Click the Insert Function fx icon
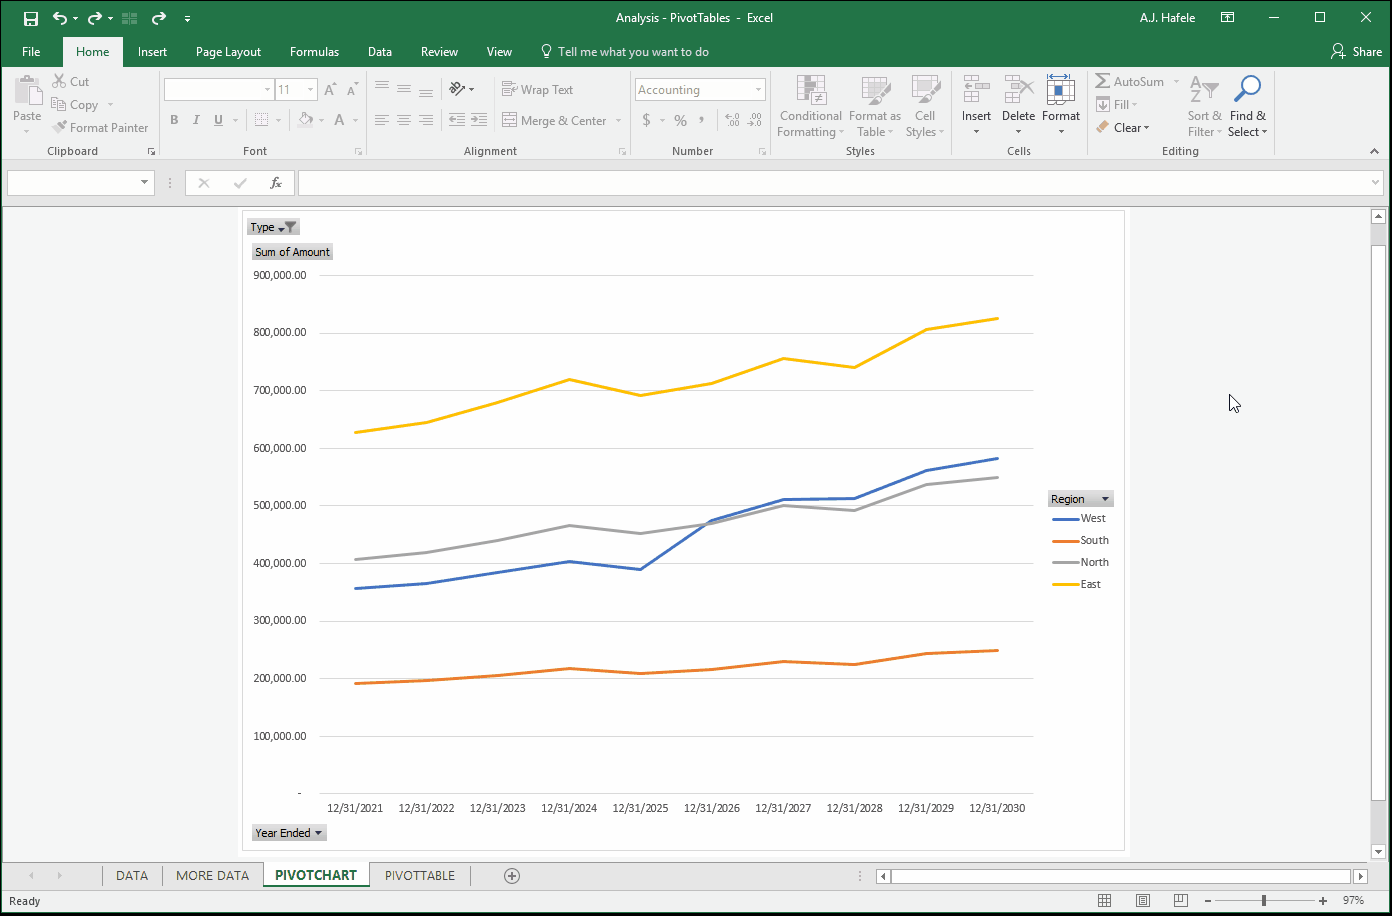This screenshot has height=916, width=1392. point(276,183)
